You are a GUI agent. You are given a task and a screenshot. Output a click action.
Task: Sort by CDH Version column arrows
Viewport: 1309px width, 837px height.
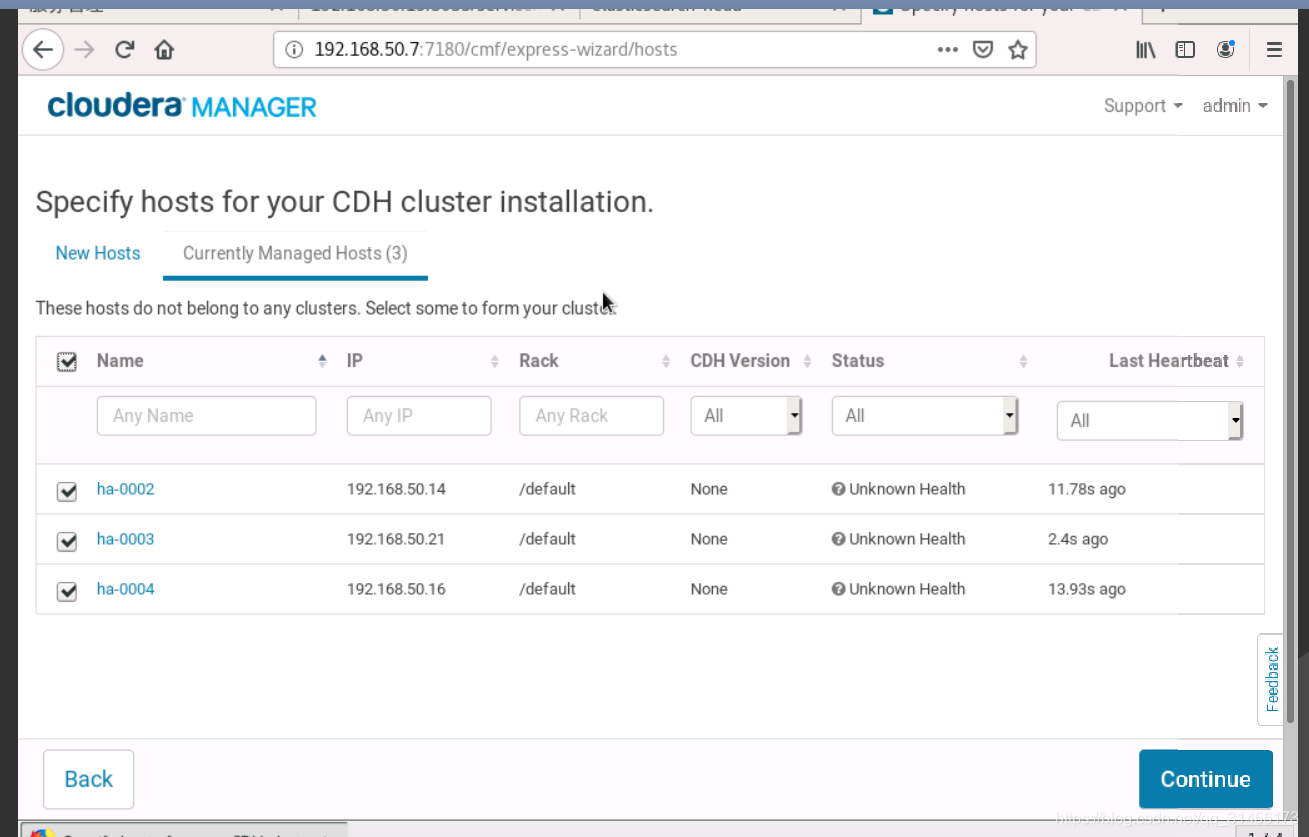pyautogui.click(x=807, y=361)
